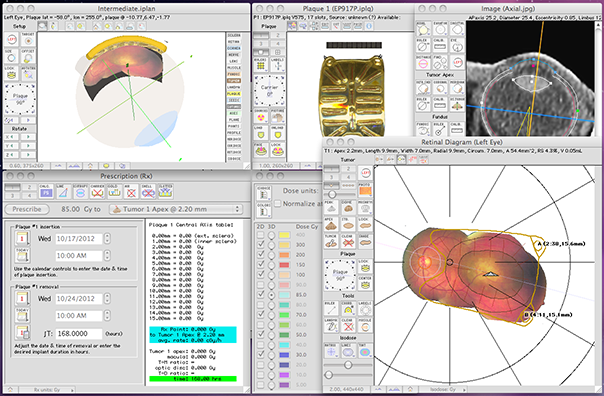Screen dimensions: 604x396
Task: Adjust upper Isodose slider in Retinal Diagram
Action: pos(348,364)
